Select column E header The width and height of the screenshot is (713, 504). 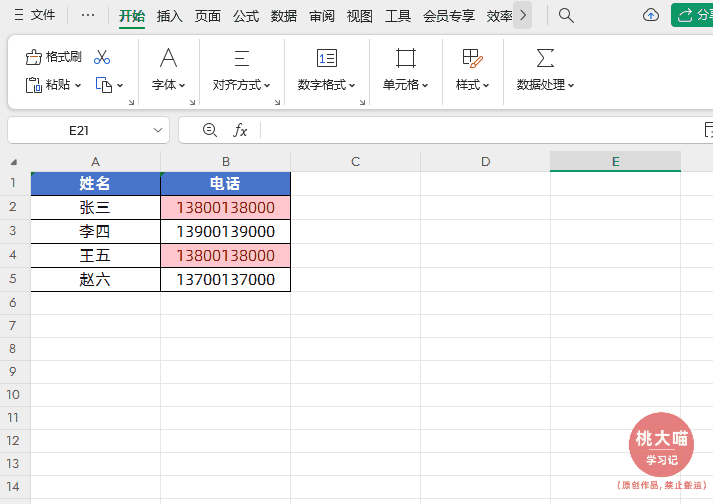616,161
